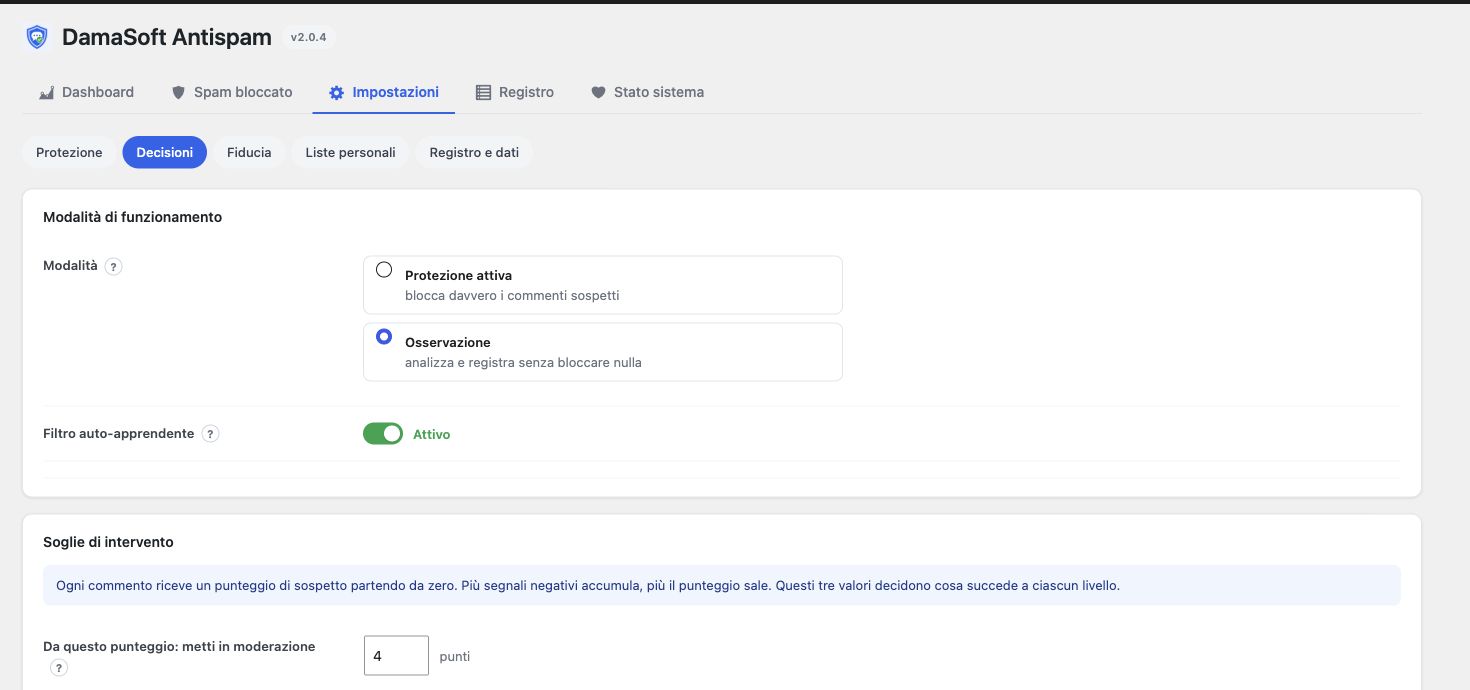Open help icon next to Modalità
Image resolution: width=1470 pixels, height=690 pixels.
click(113, 267)
